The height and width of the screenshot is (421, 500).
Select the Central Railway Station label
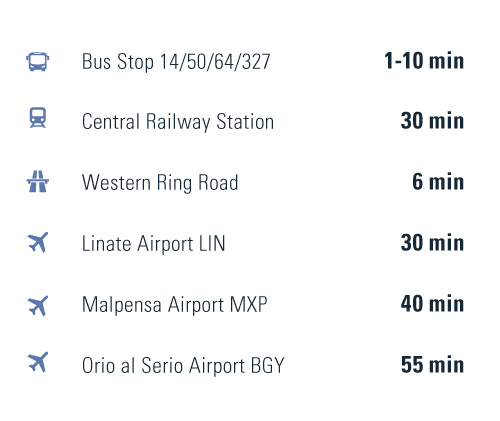coord(178,121)
